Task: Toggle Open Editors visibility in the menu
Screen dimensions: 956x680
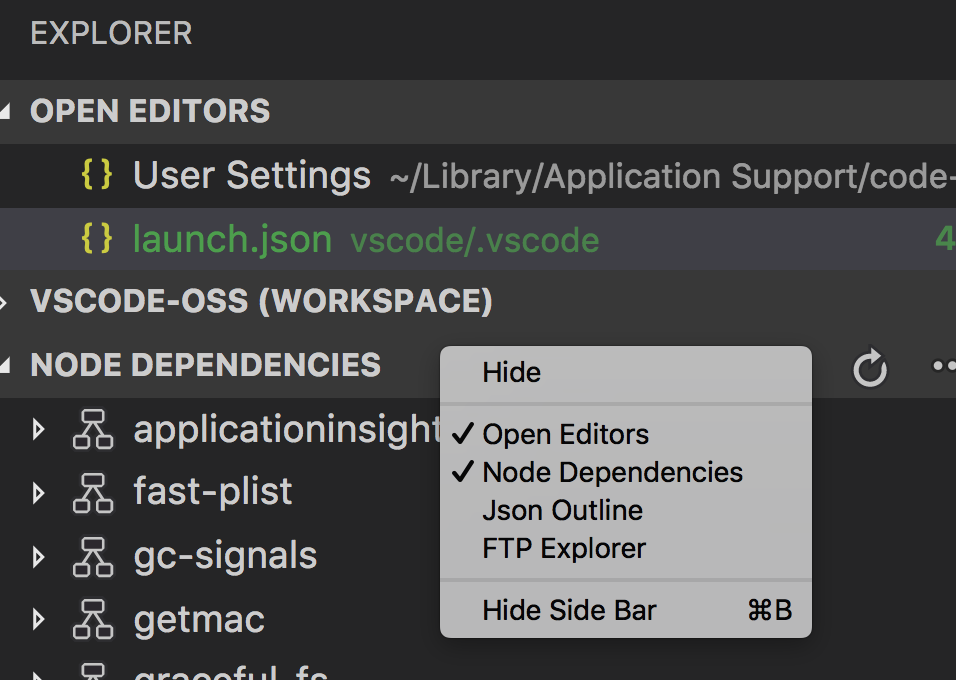Action: coord(565,434)
